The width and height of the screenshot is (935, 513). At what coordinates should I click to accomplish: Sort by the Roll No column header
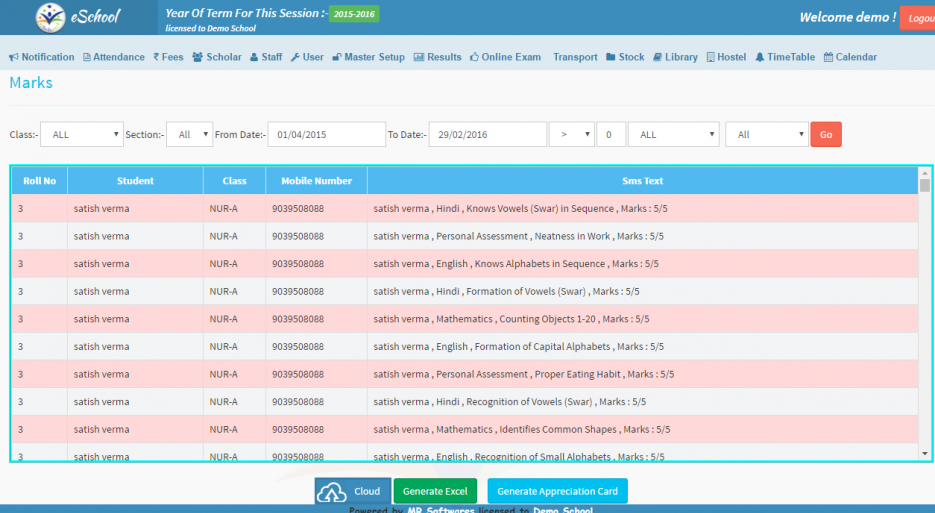39,181
